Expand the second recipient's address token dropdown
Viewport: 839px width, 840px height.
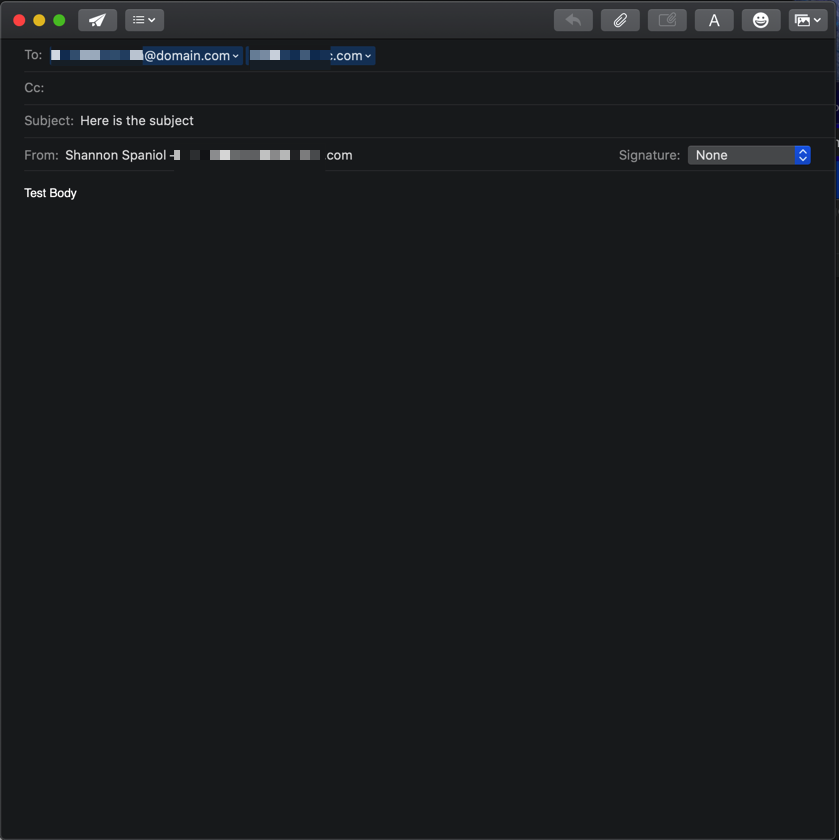click(366, 55)
